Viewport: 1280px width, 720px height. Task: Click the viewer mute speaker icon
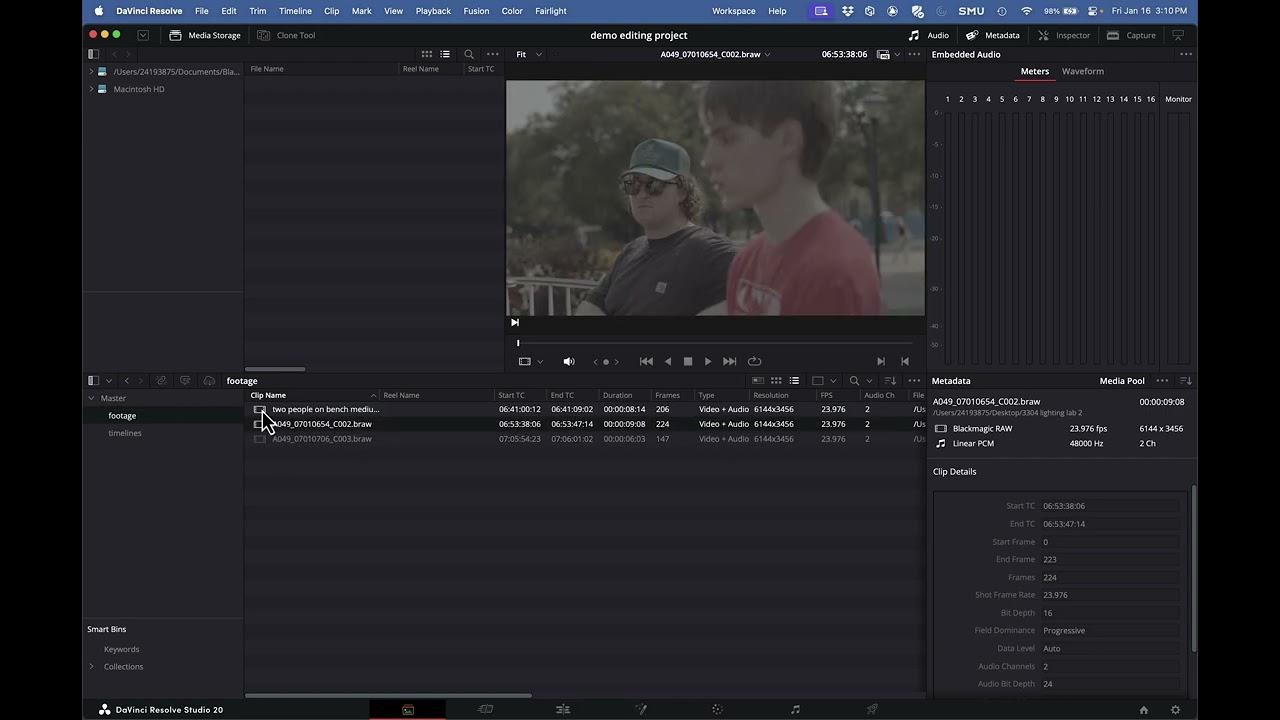569,361
